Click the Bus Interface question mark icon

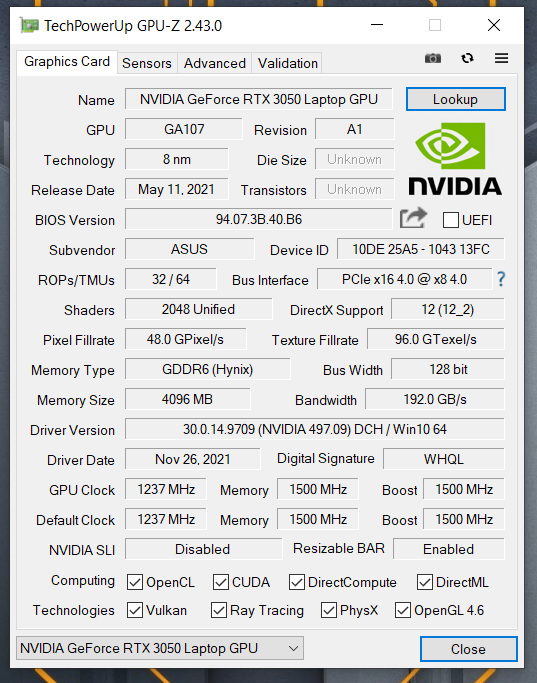[x=501, y=279]
